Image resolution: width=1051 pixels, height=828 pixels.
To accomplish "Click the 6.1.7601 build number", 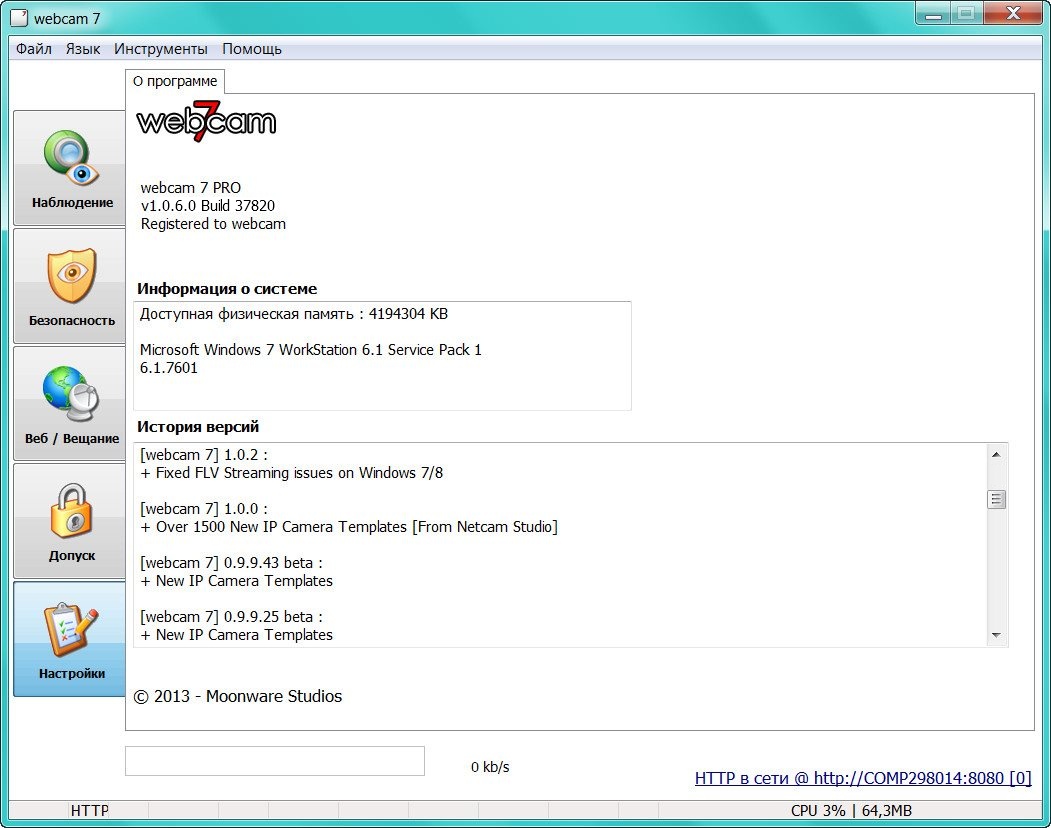I will pos(169,367).
